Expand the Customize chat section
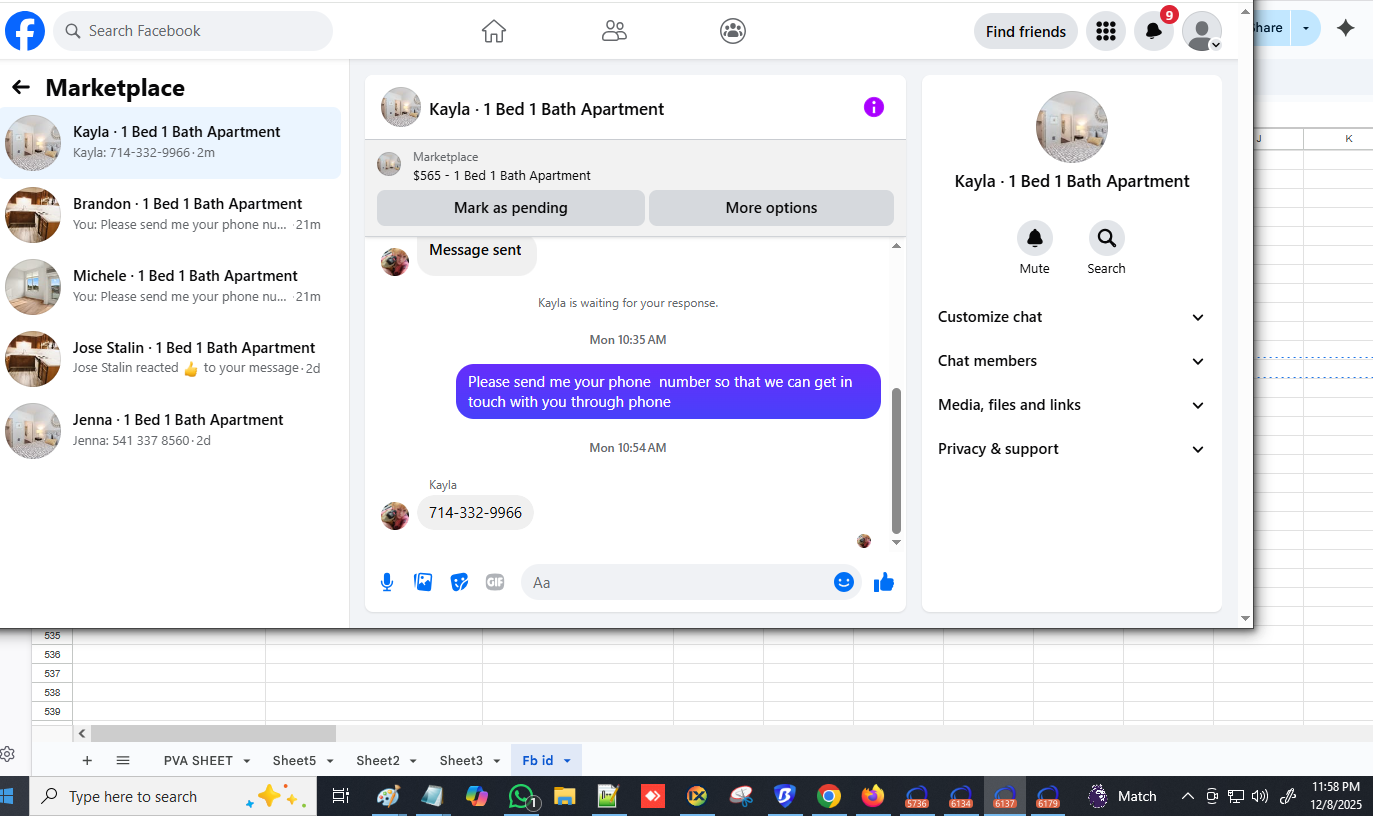The image size is (1373, 816). coord(1072,317)
